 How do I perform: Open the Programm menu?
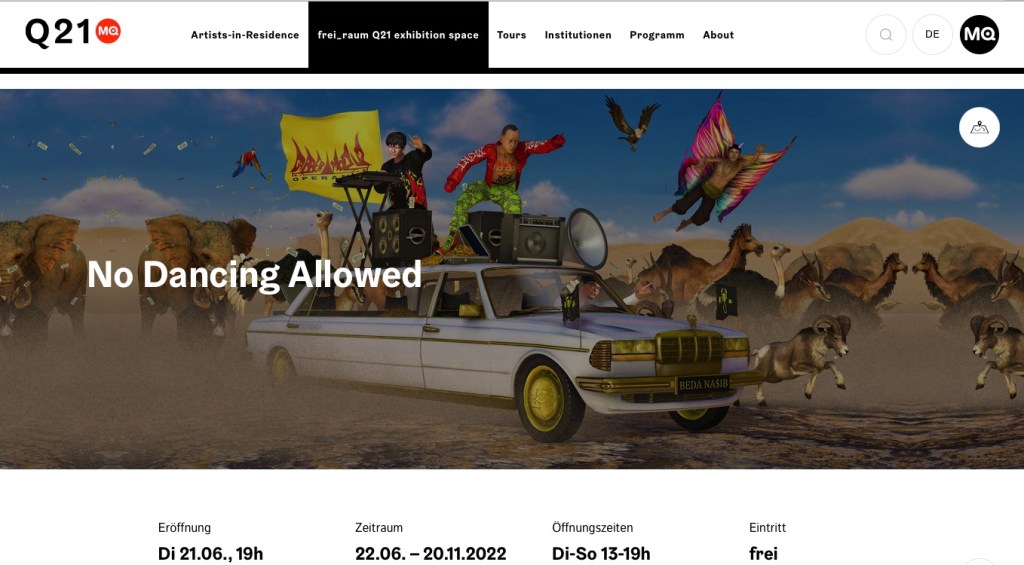(657, 35)
